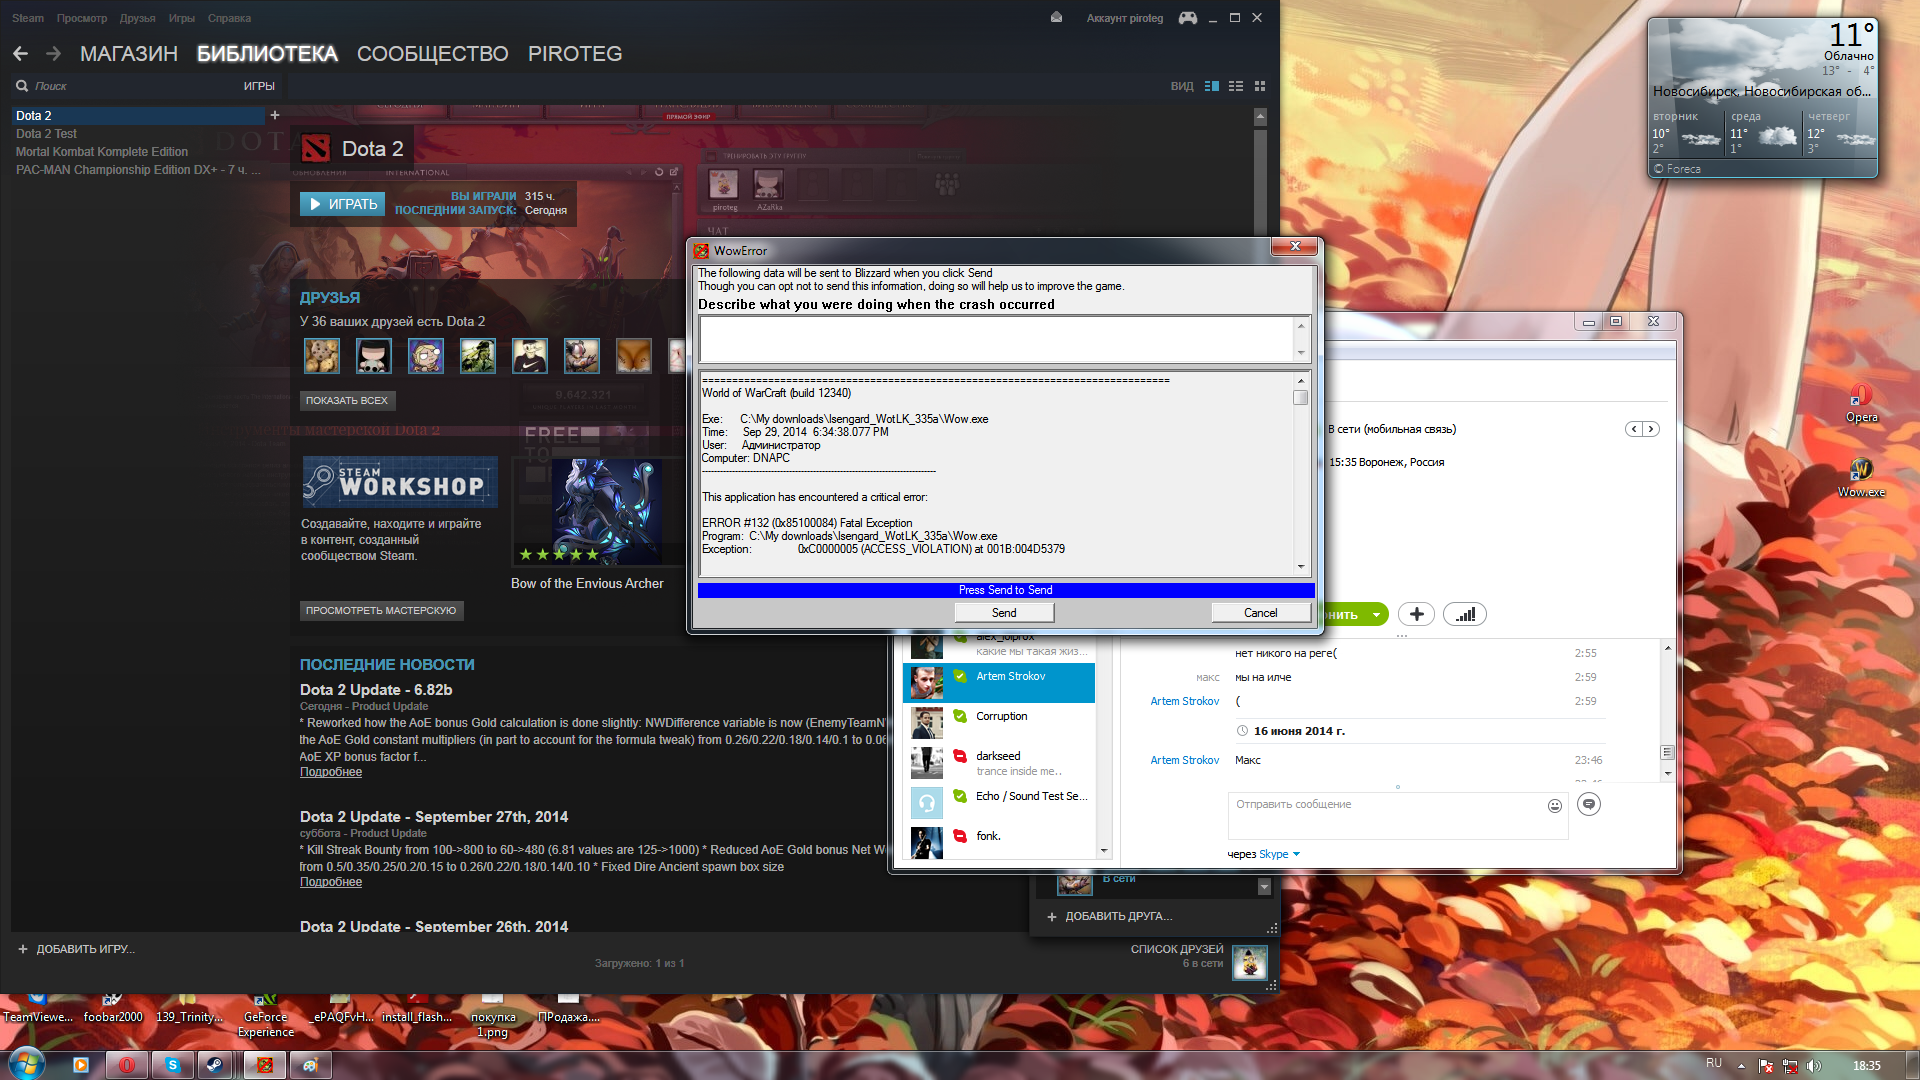
Task: Click Paint icon in taskbar
Action: tap(311, 1065)
